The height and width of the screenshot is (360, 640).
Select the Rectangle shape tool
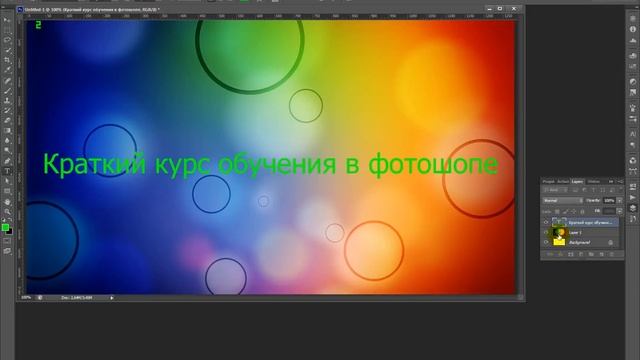(x=7, y=191)
